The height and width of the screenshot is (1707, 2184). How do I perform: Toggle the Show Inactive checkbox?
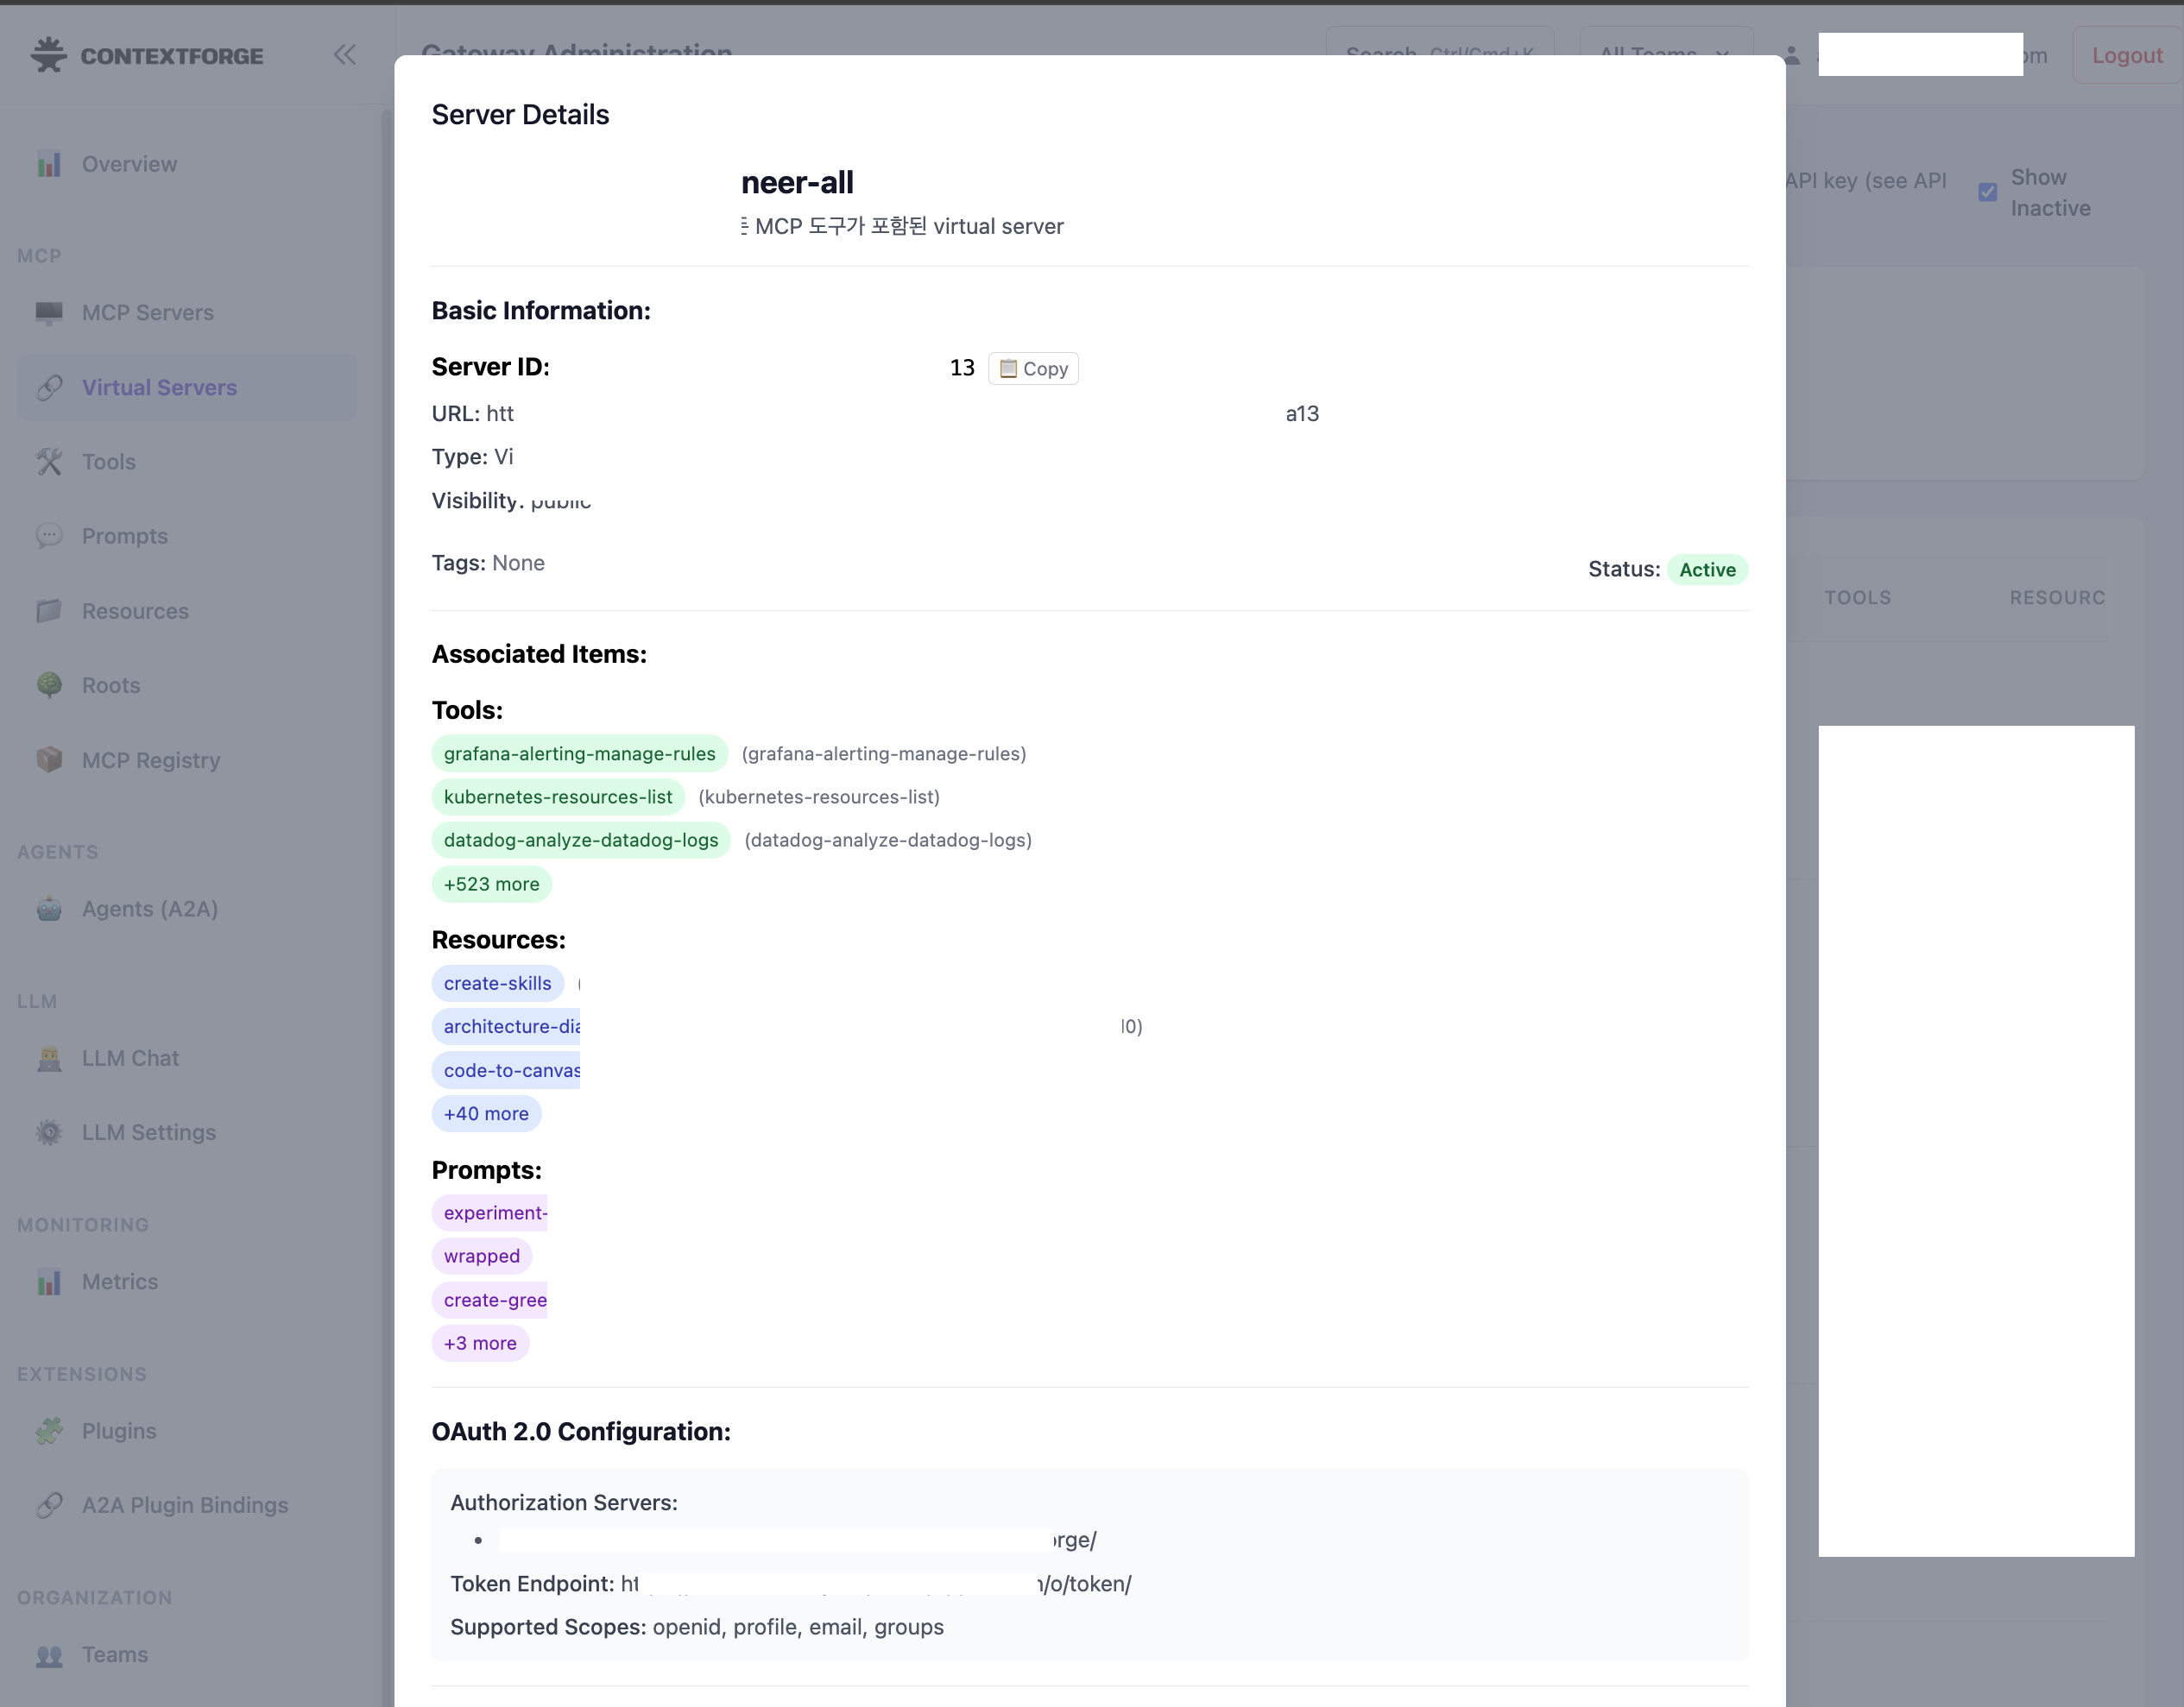click(x=1988, y=192)
